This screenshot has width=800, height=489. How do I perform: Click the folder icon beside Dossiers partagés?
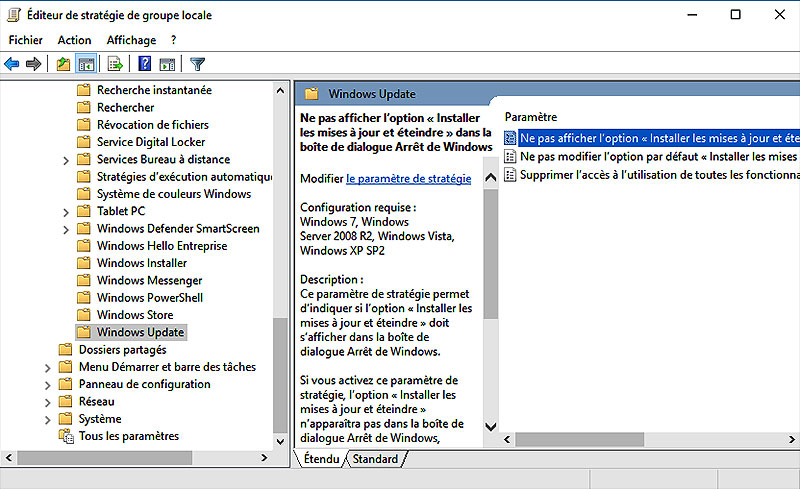(65, 350)
